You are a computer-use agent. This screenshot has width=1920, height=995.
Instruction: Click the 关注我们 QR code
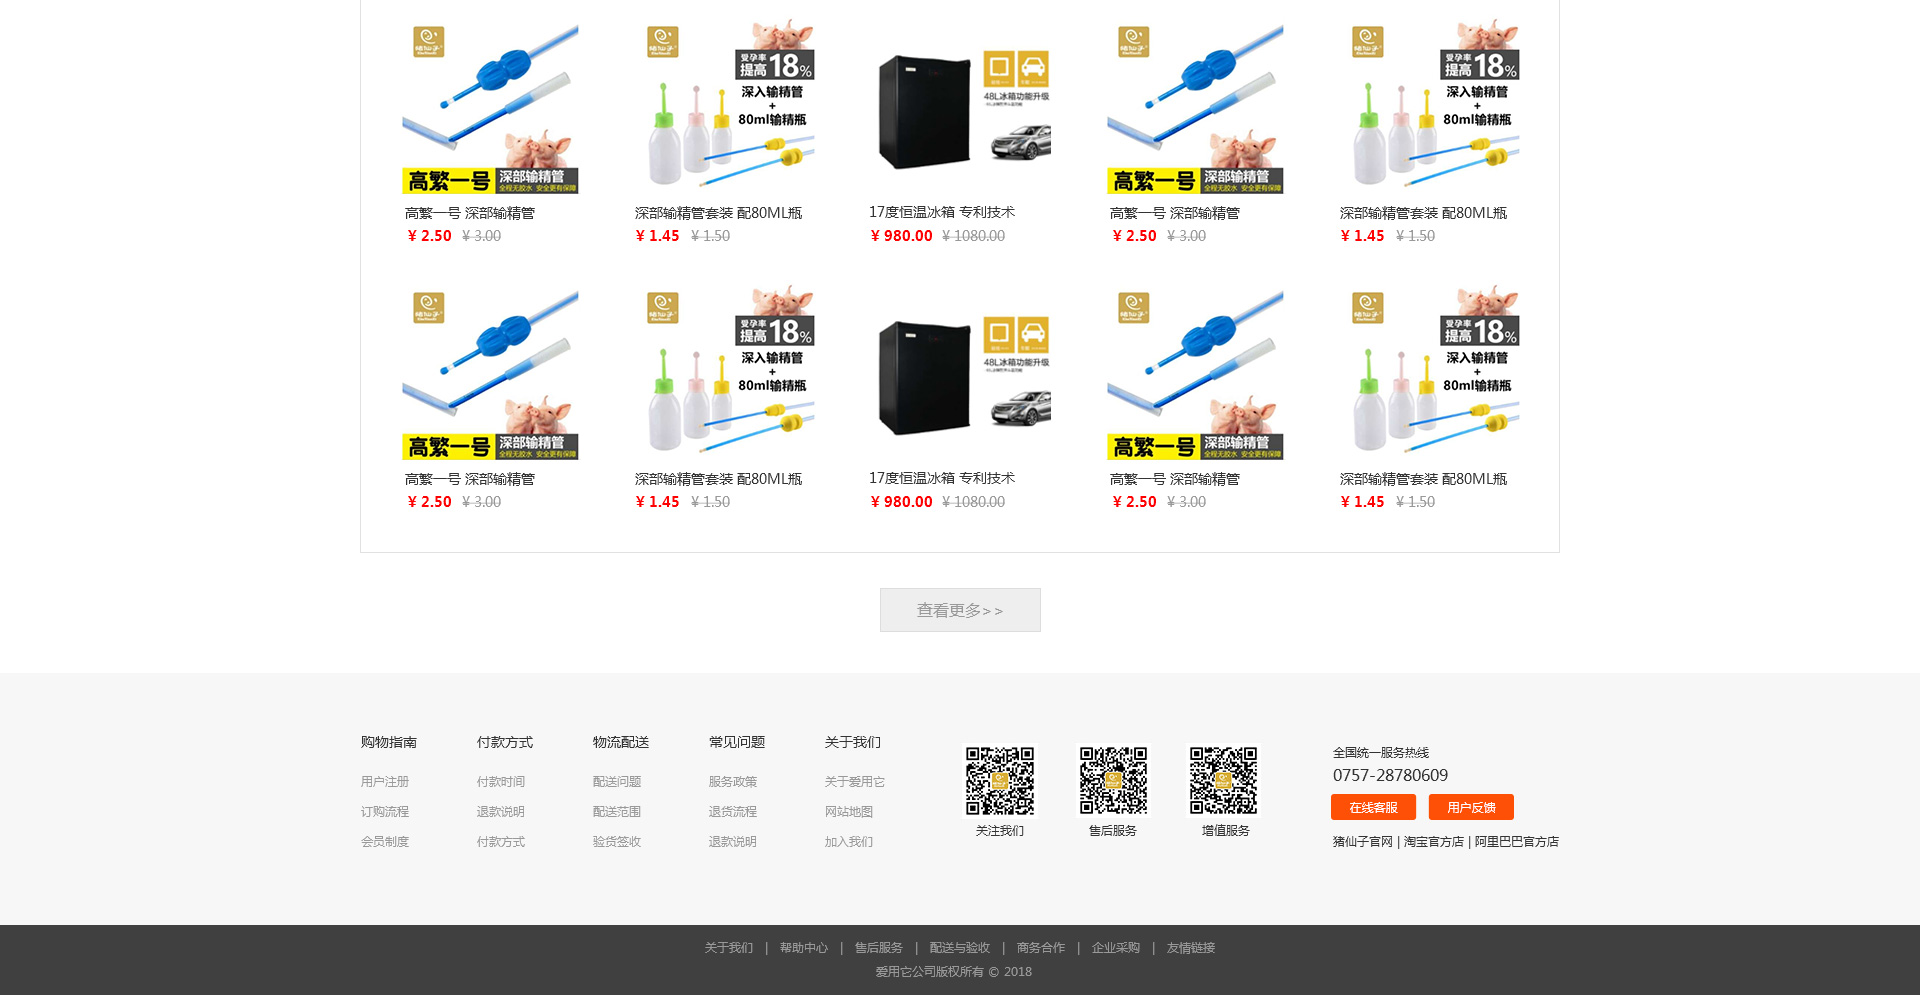[x=999, y=781]
